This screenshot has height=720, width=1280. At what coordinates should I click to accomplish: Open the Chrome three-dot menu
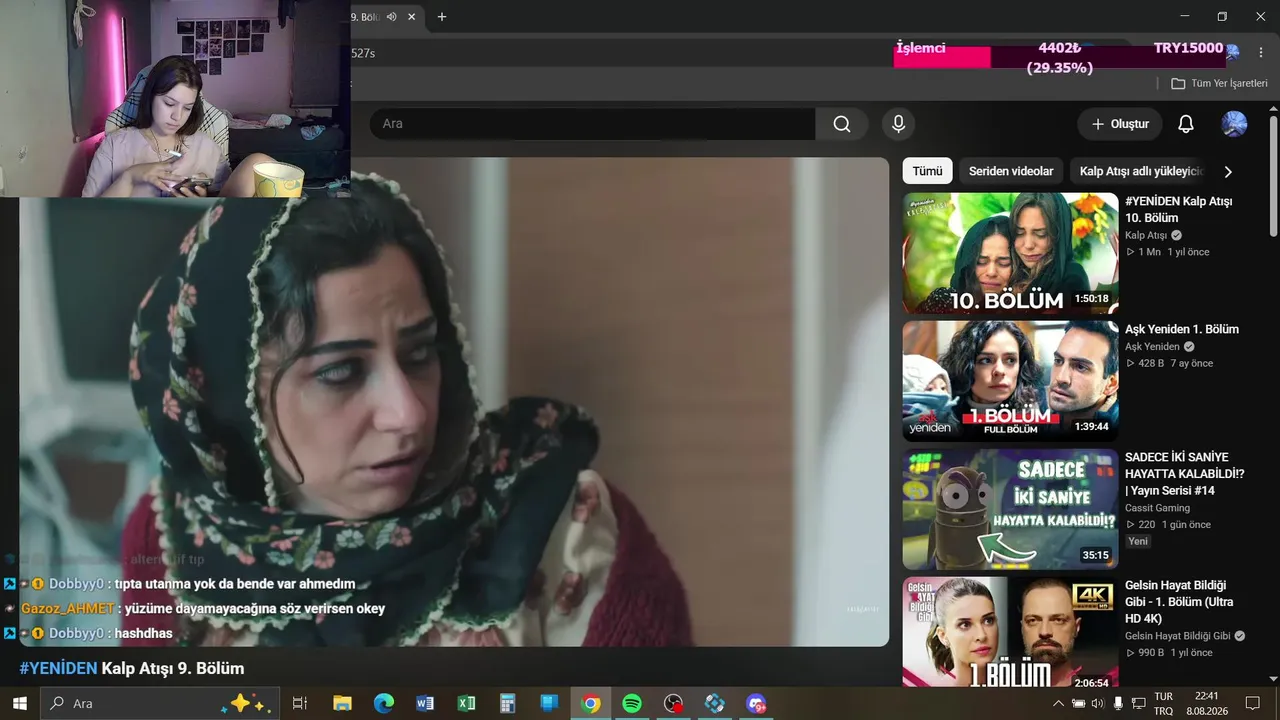pyautogui.click(x=1262, y=52)
